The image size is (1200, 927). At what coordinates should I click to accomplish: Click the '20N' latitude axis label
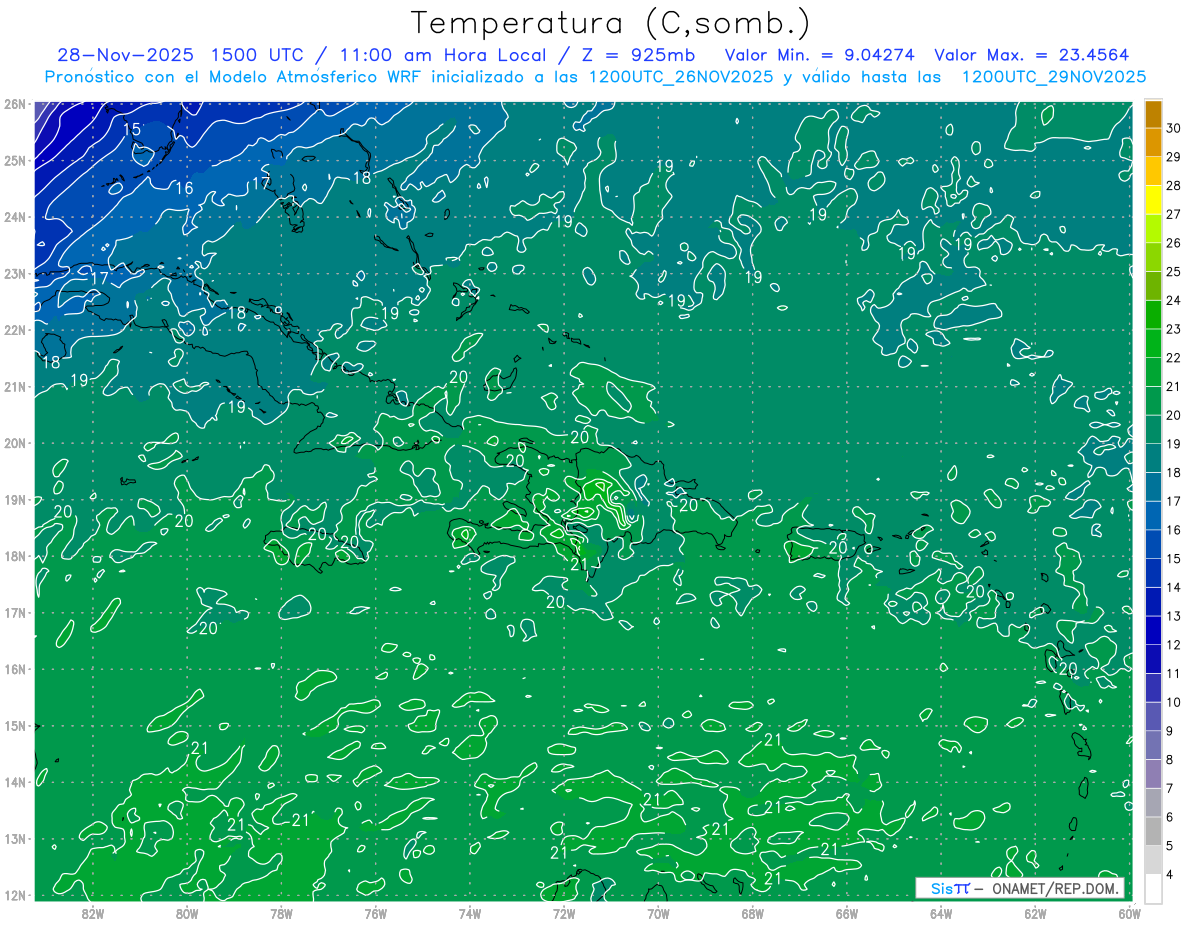(15, 443)
